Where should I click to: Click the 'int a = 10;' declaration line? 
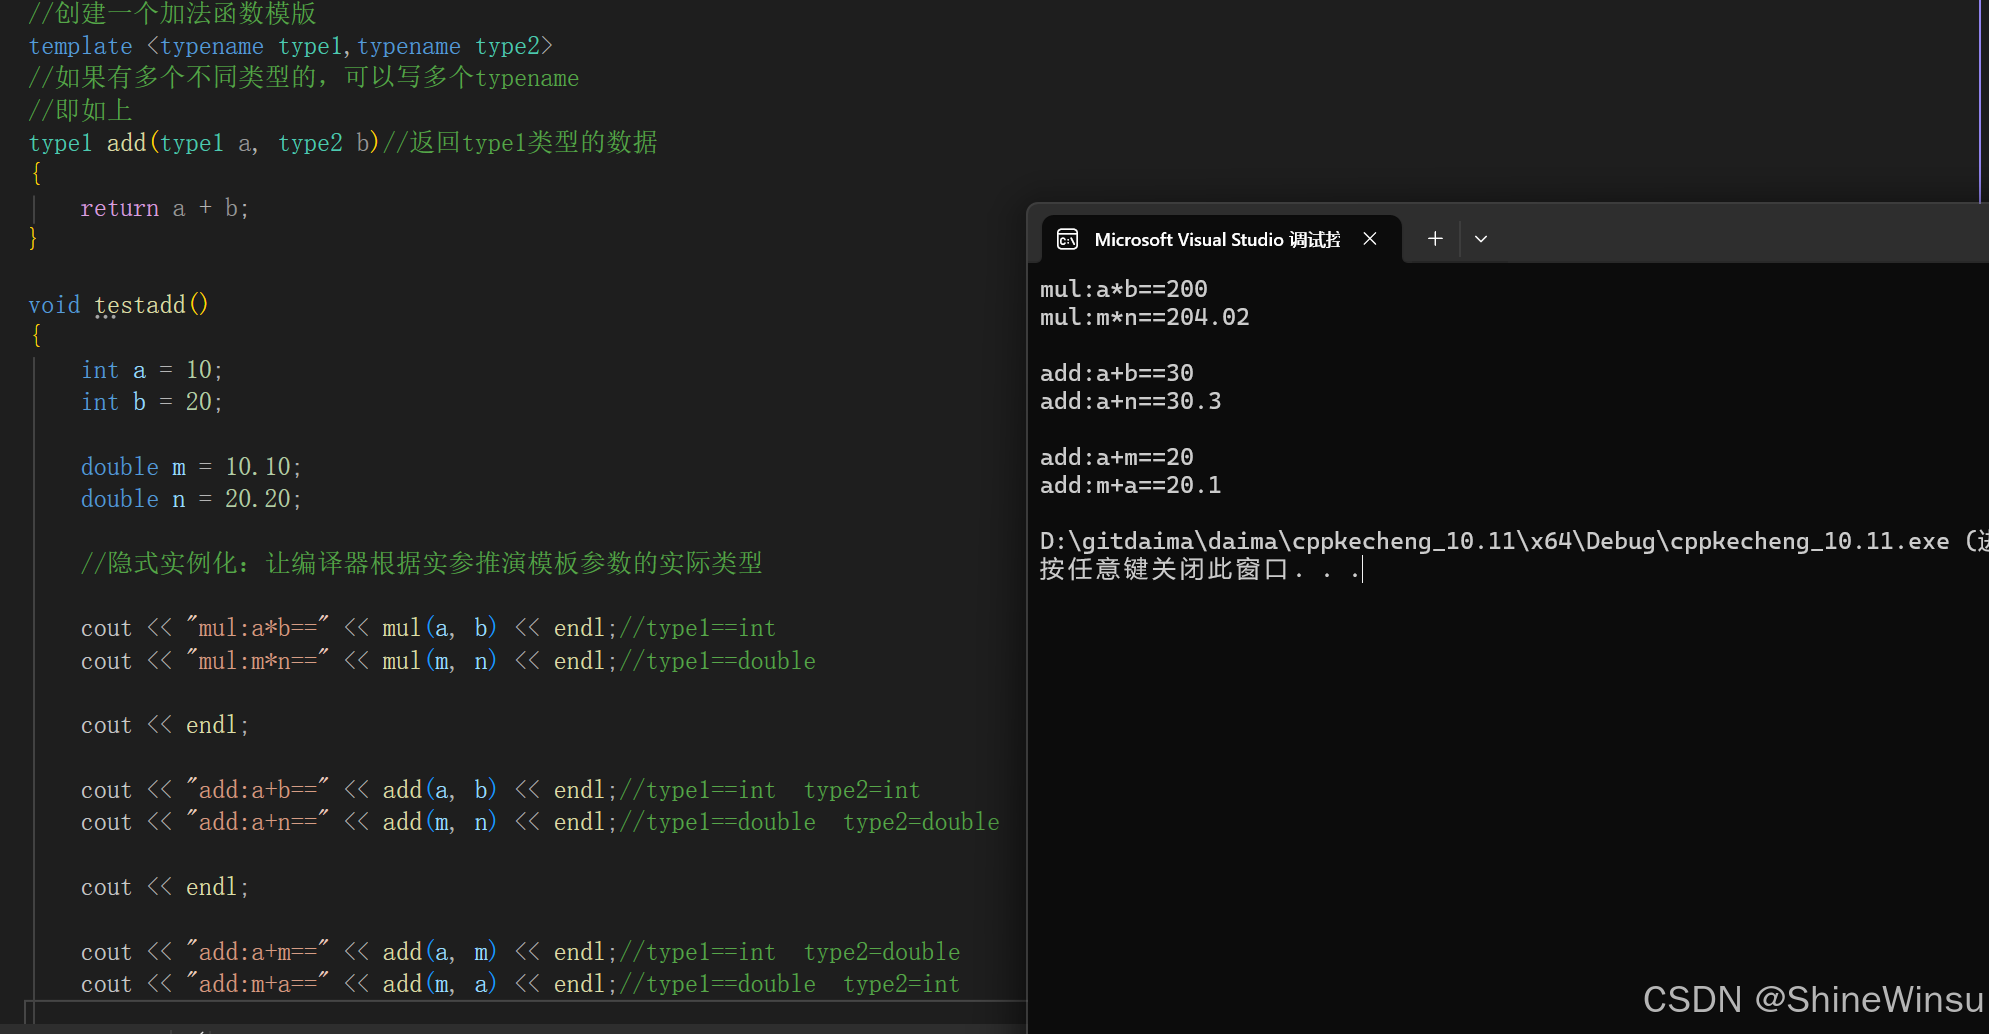[151, 370]
